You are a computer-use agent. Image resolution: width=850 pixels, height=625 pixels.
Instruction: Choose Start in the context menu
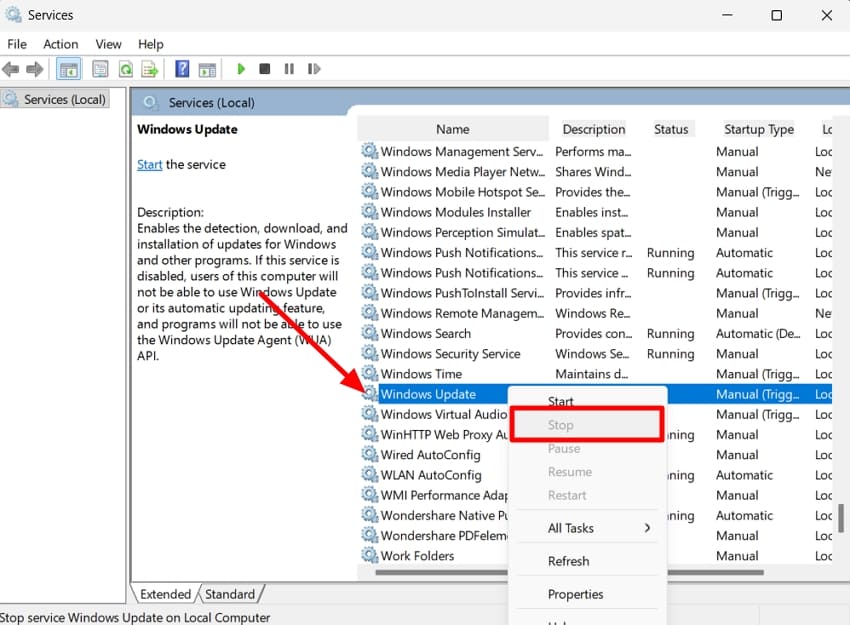tap(561, 402)
